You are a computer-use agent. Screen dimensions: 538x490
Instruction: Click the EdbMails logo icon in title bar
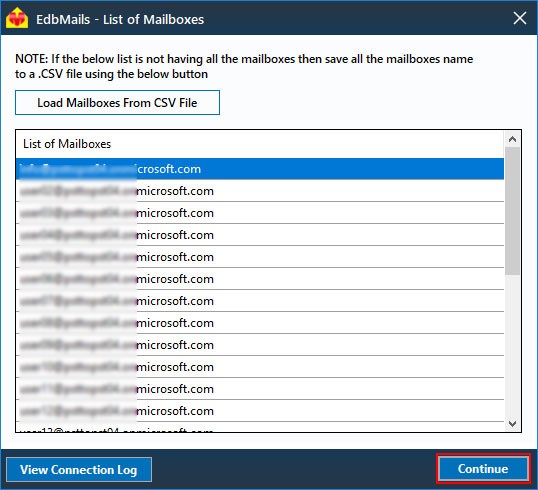point(17,18)
